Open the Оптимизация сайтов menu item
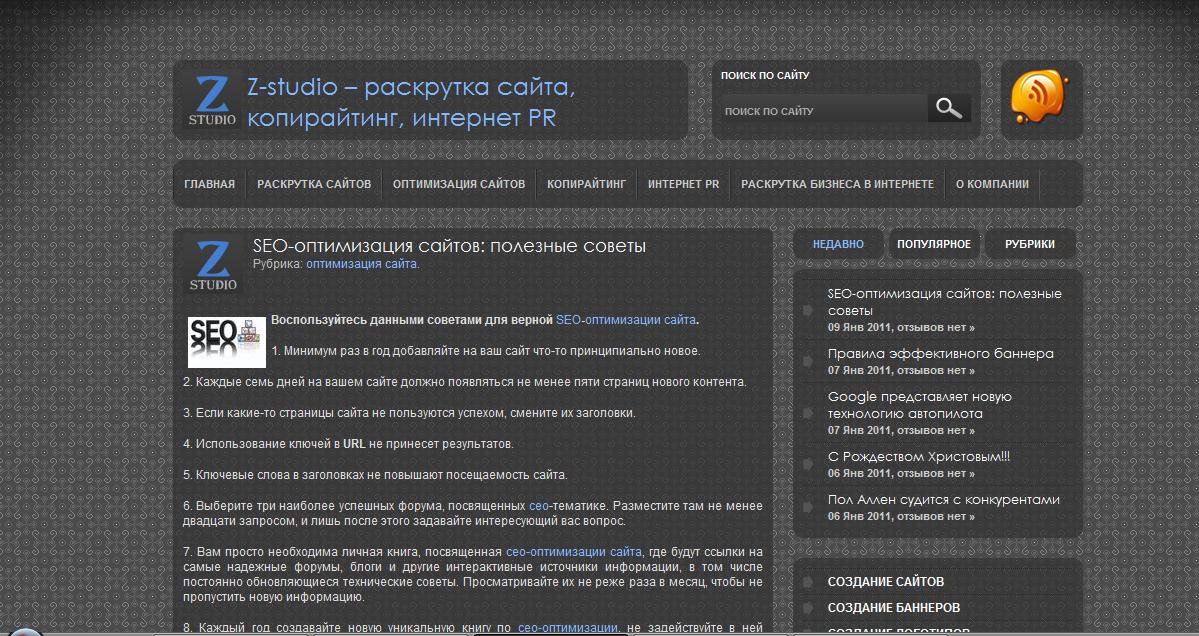Viewport: 1199px width, 636px height. coord(459,184)
